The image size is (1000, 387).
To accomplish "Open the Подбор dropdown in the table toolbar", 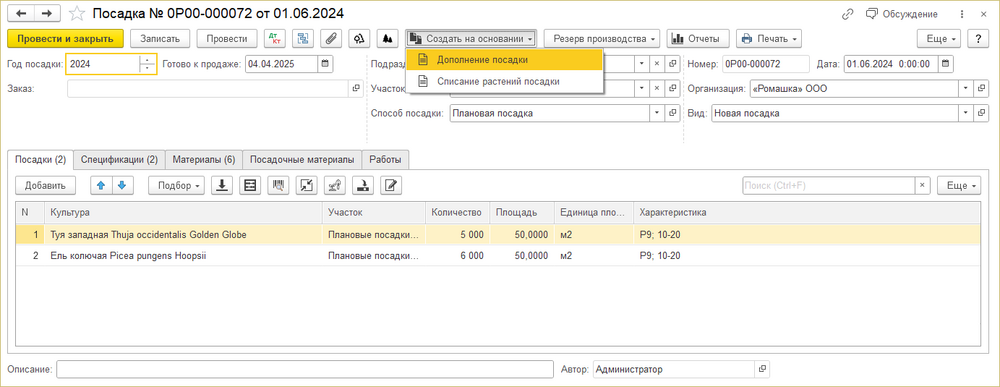I will tap(176, 186).
